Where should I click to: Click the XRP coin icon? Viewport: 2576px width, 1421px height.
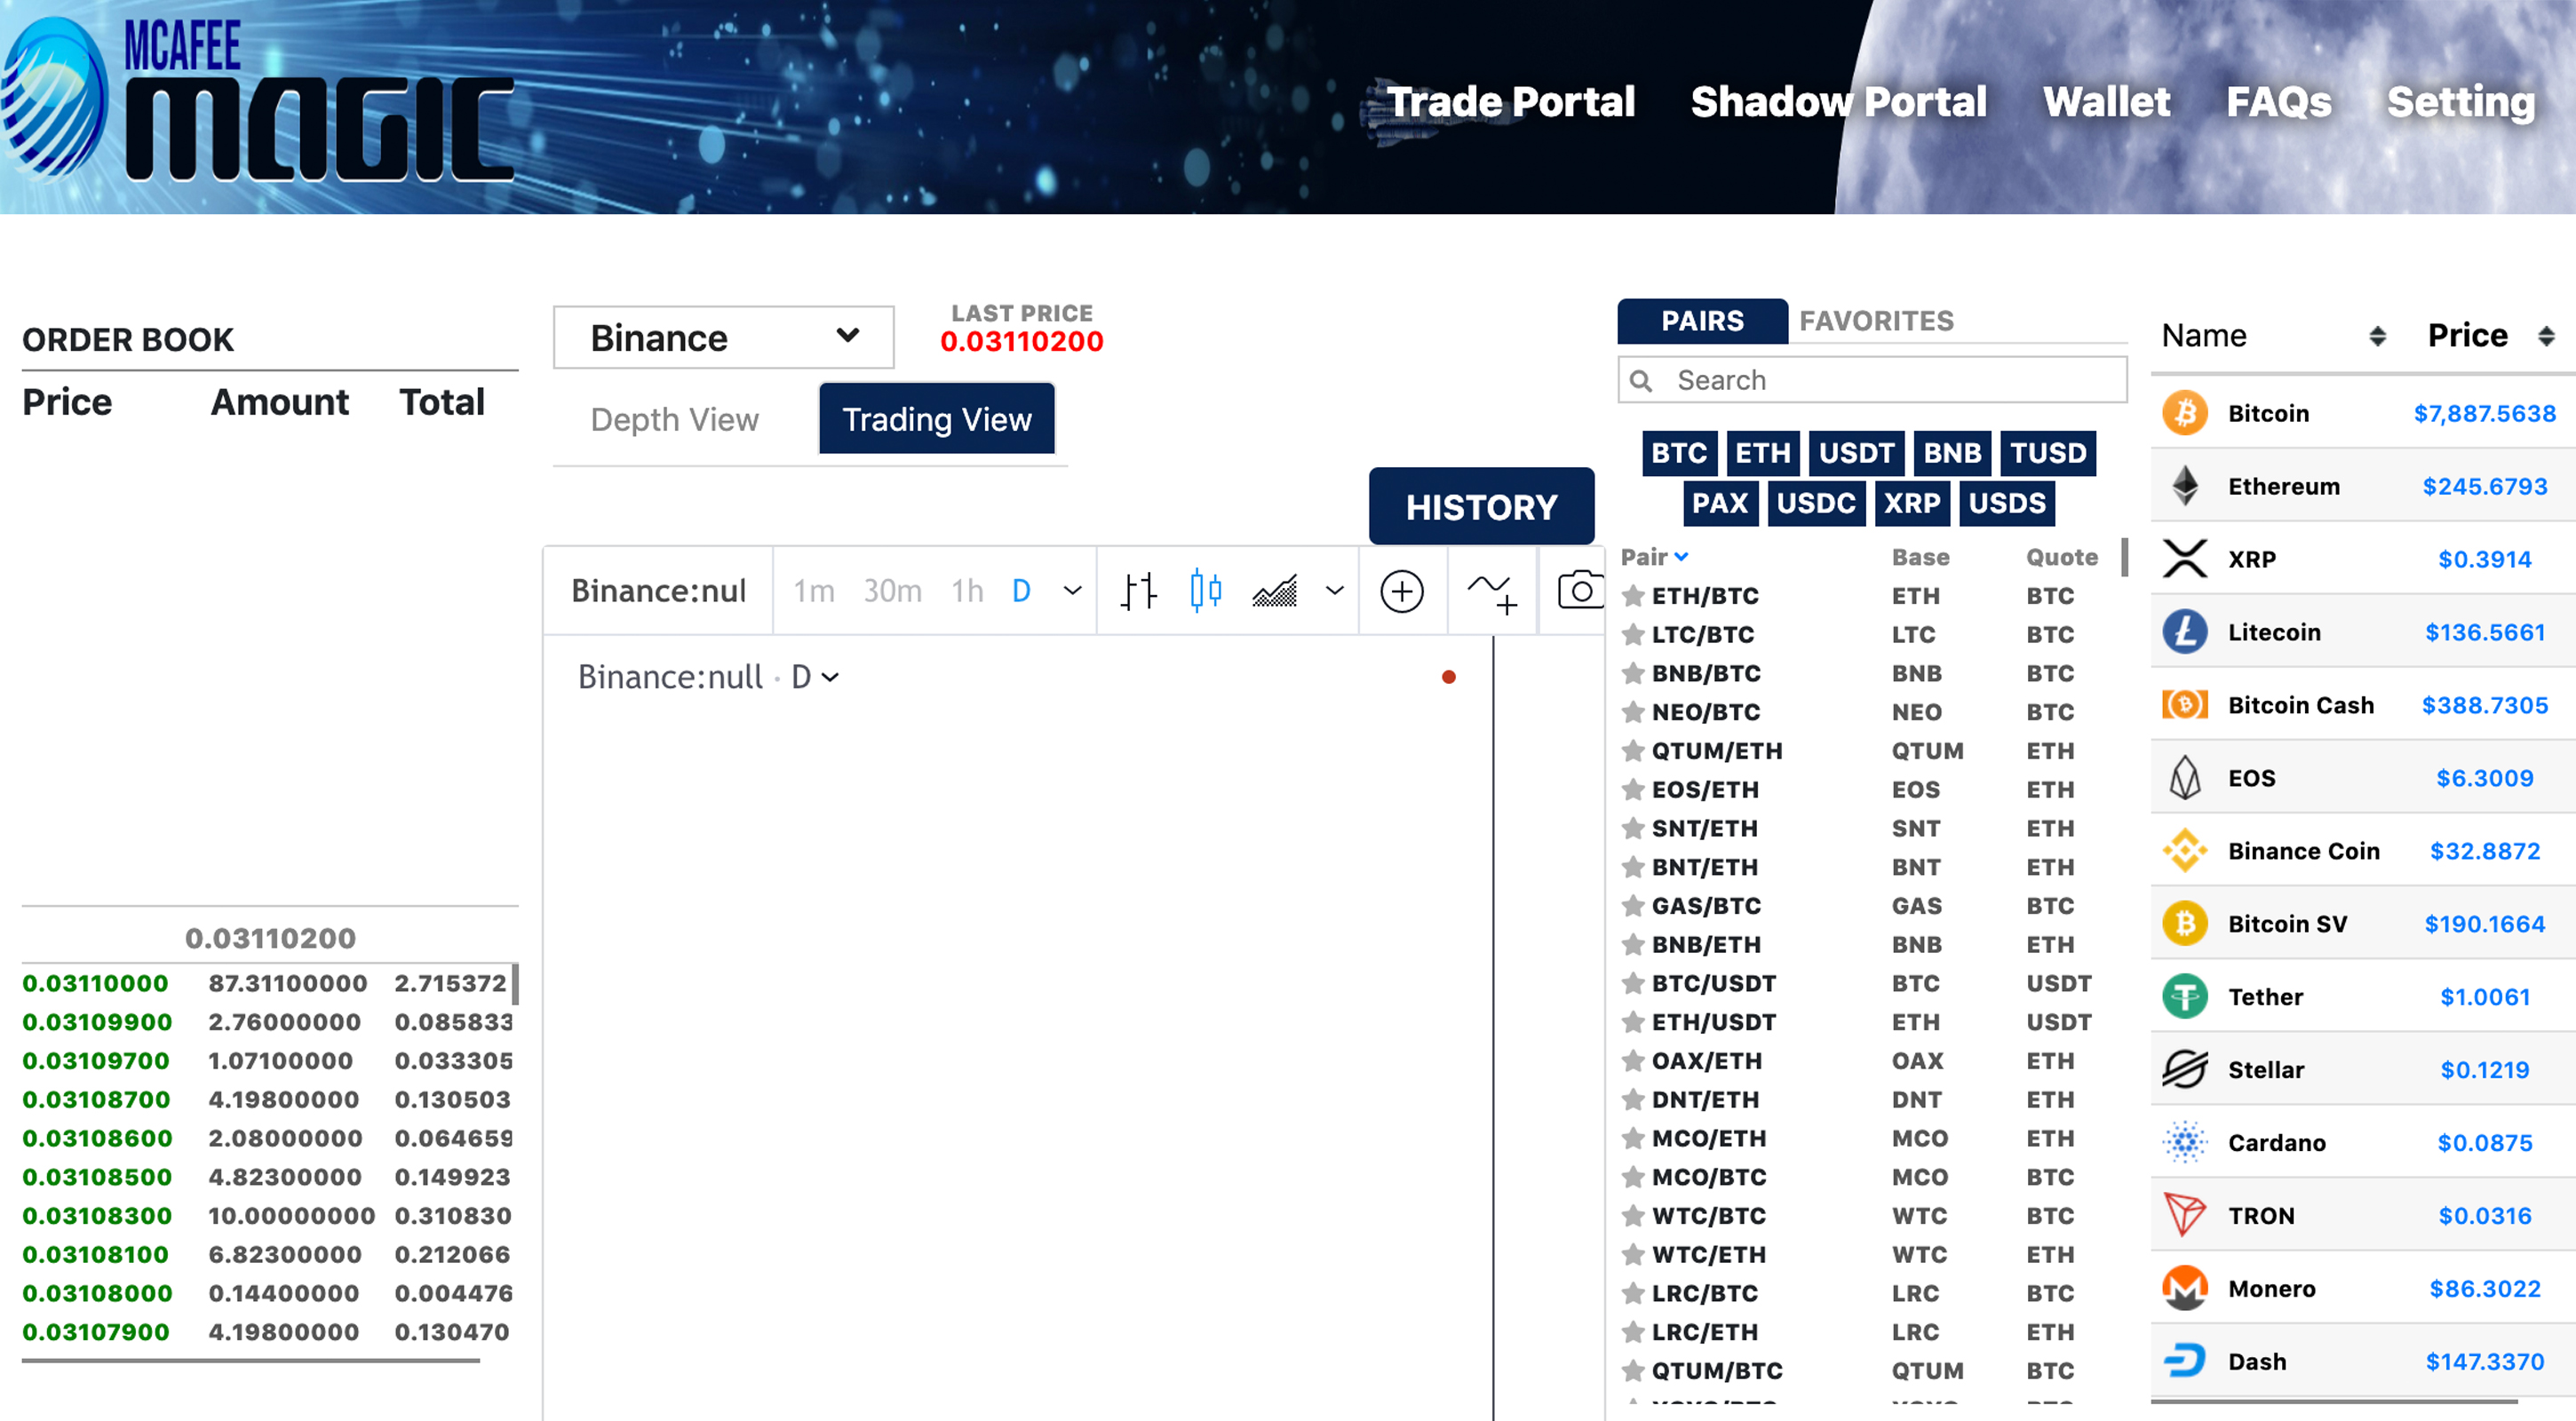point(2185,558)
